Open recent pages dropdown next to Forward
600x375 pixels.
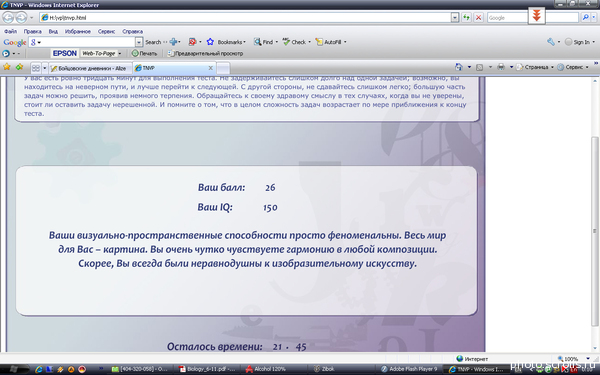click(x=31, y=18)
